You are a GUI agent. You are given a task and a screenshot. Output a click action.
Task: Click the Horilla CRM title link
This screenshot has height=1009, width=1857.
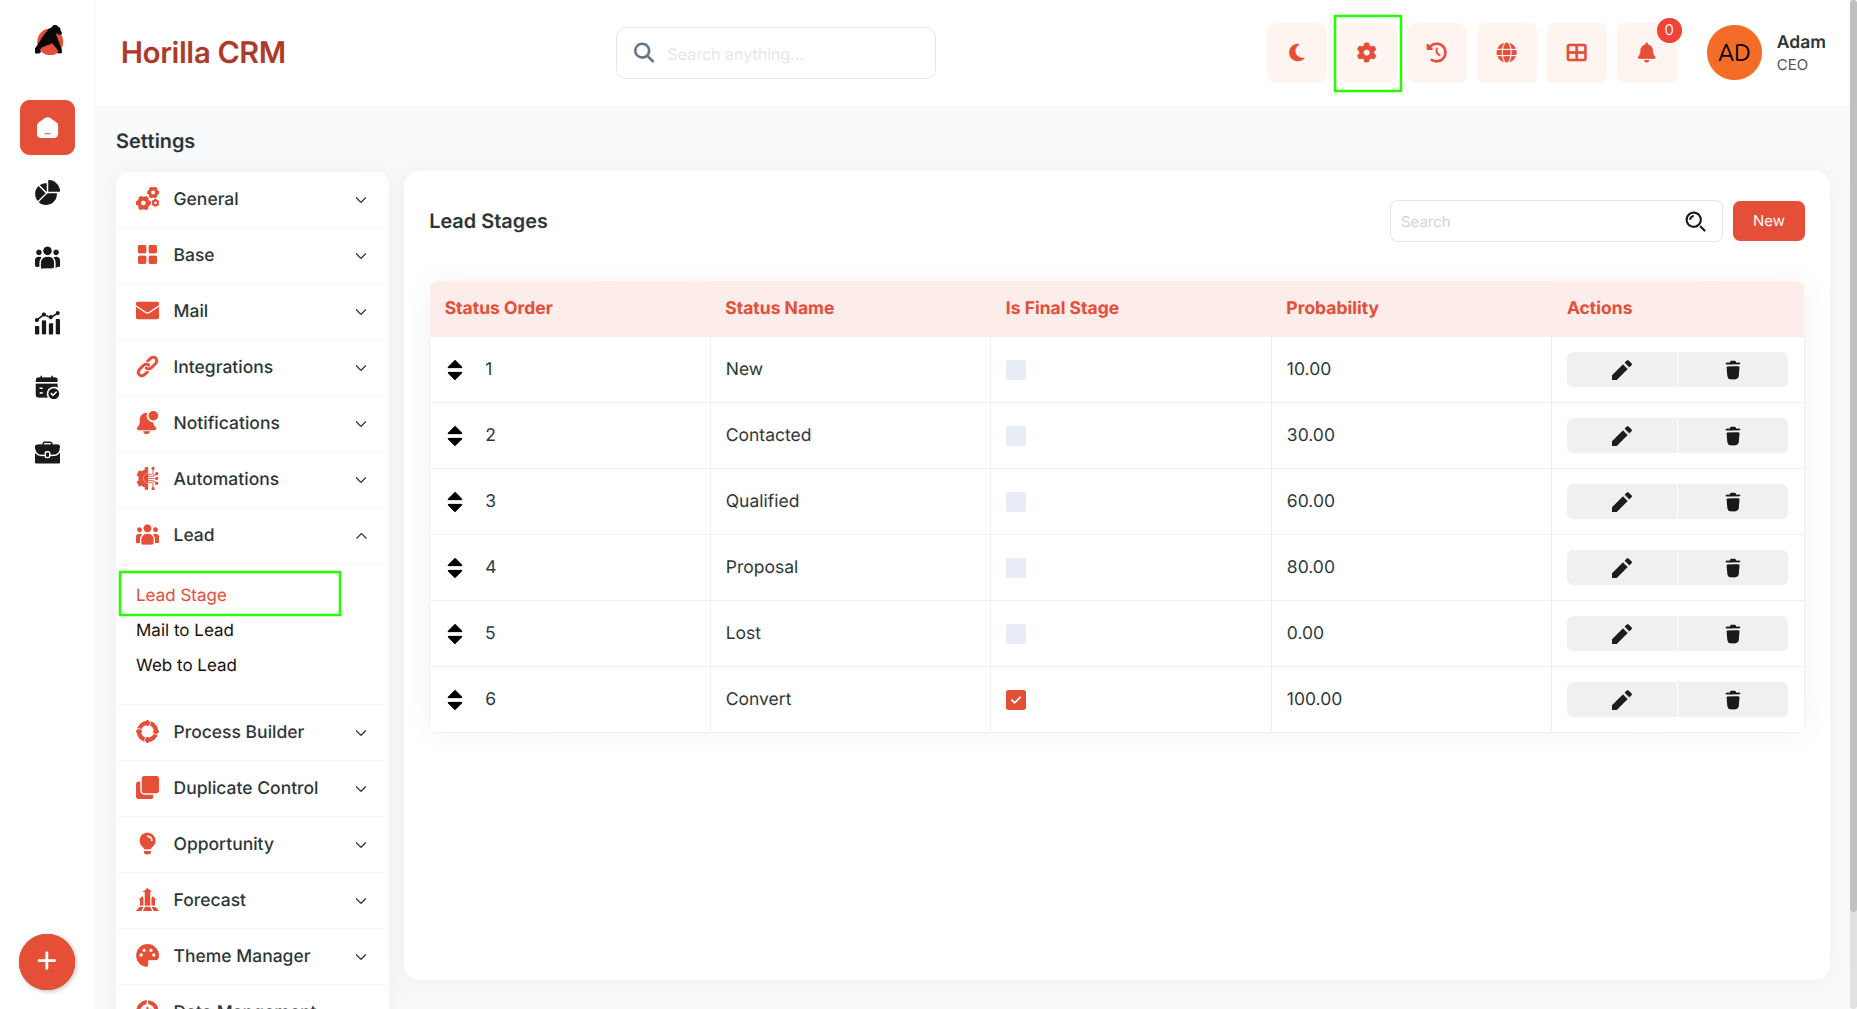pos(203,53)
